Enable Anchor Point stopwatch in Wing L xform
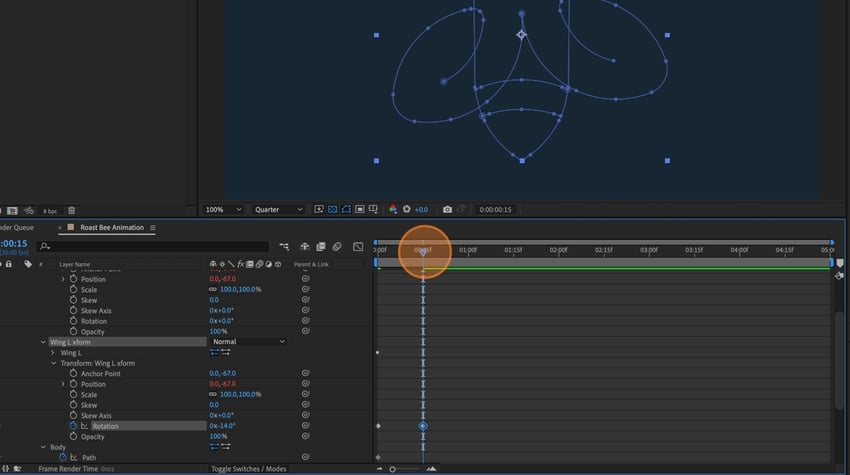 (73, 373)
